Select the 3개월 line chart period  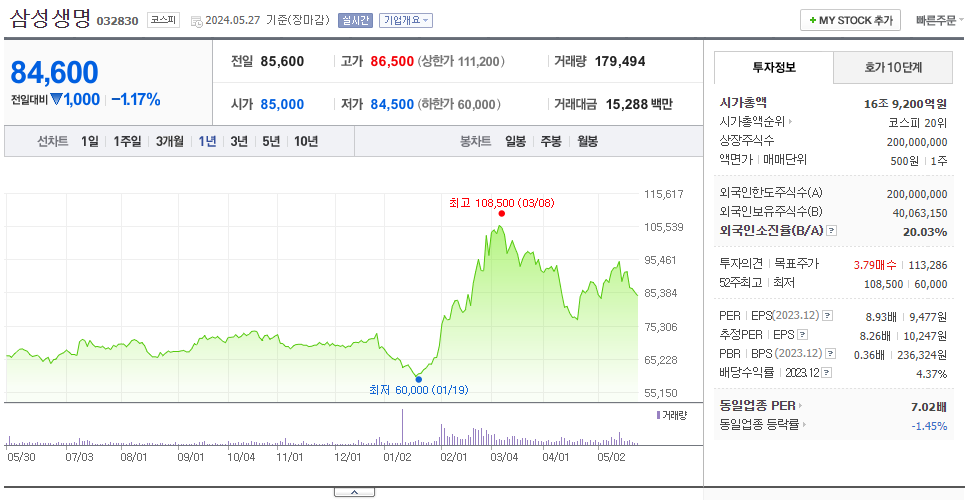pyautogui.click(x=169, y=141)
